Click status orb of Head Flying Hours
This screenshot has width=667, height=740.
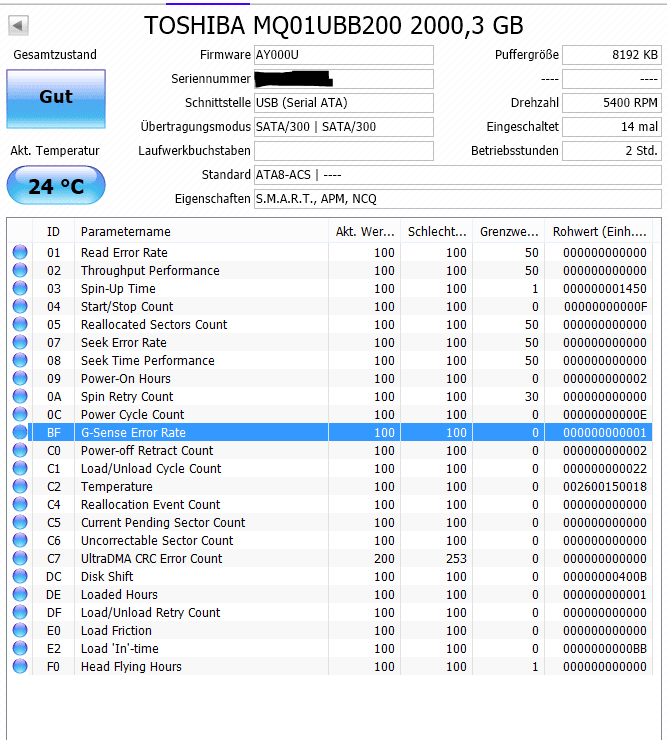(20, 666)
